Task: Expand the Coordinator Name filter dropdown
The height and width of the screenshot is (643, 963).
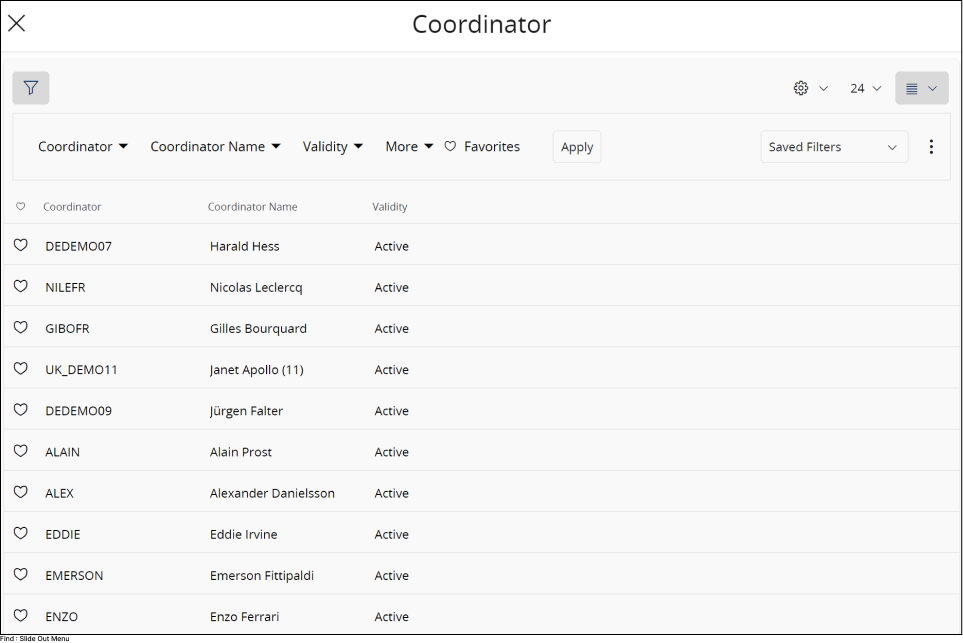Action: tap(215, 147)
